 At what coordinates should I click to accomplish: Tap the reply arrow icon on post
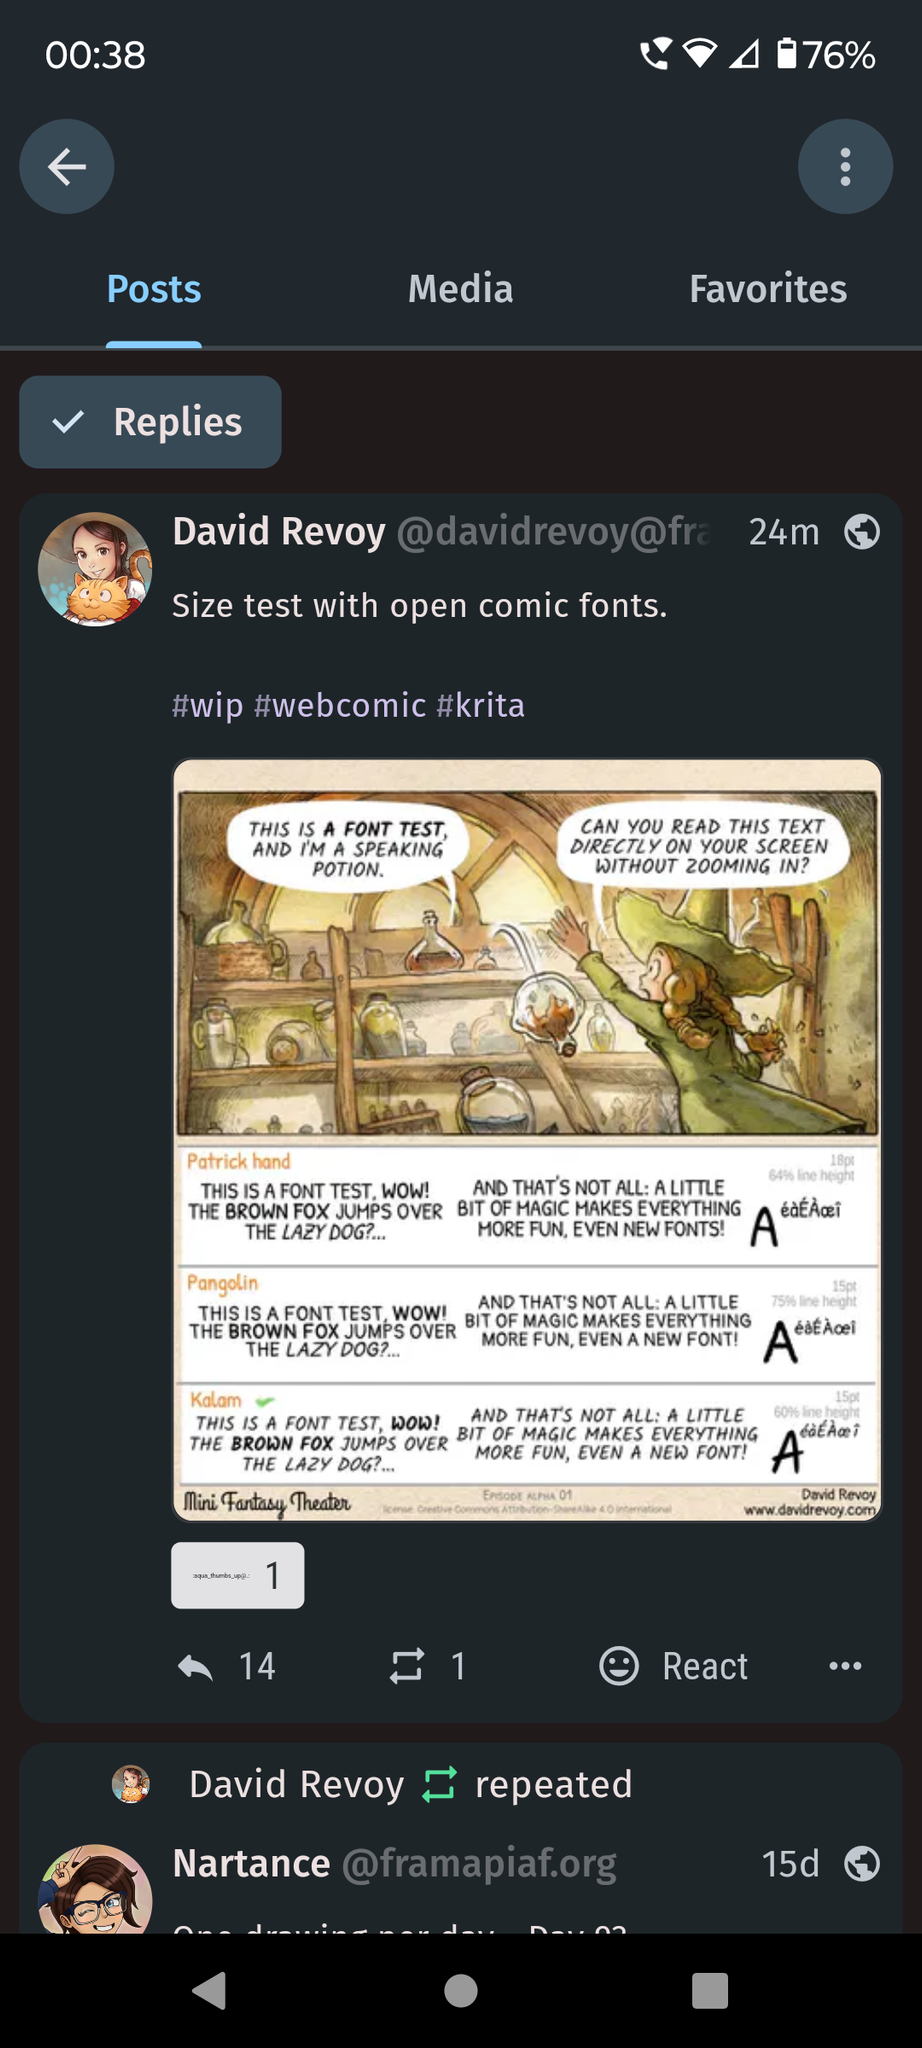tap(195, 1666)
